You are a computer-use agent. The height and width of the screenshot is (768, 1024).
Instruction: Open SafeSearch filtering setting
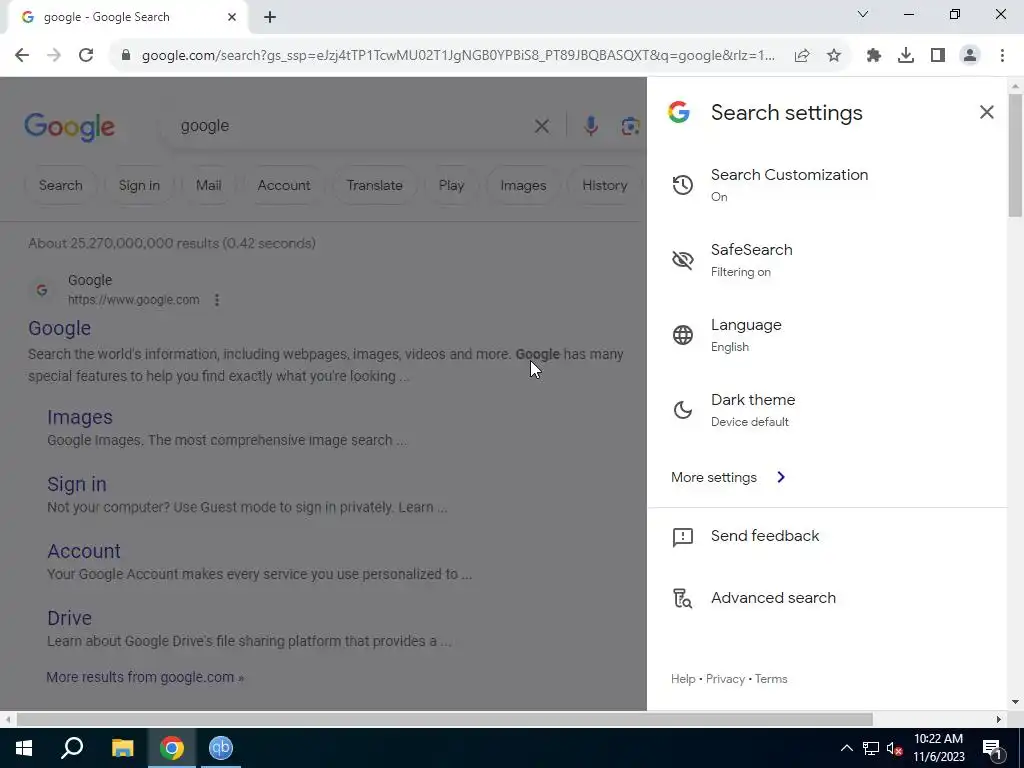click(827, 260)
